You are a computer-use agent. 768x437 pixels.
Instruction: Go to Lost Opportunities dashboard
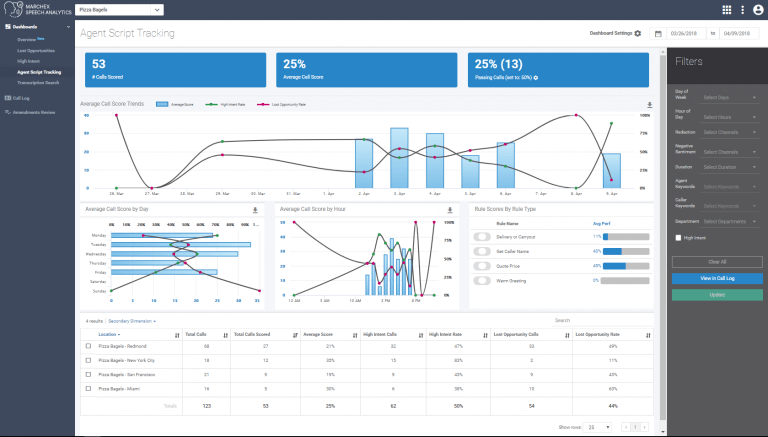click(36, 49)
